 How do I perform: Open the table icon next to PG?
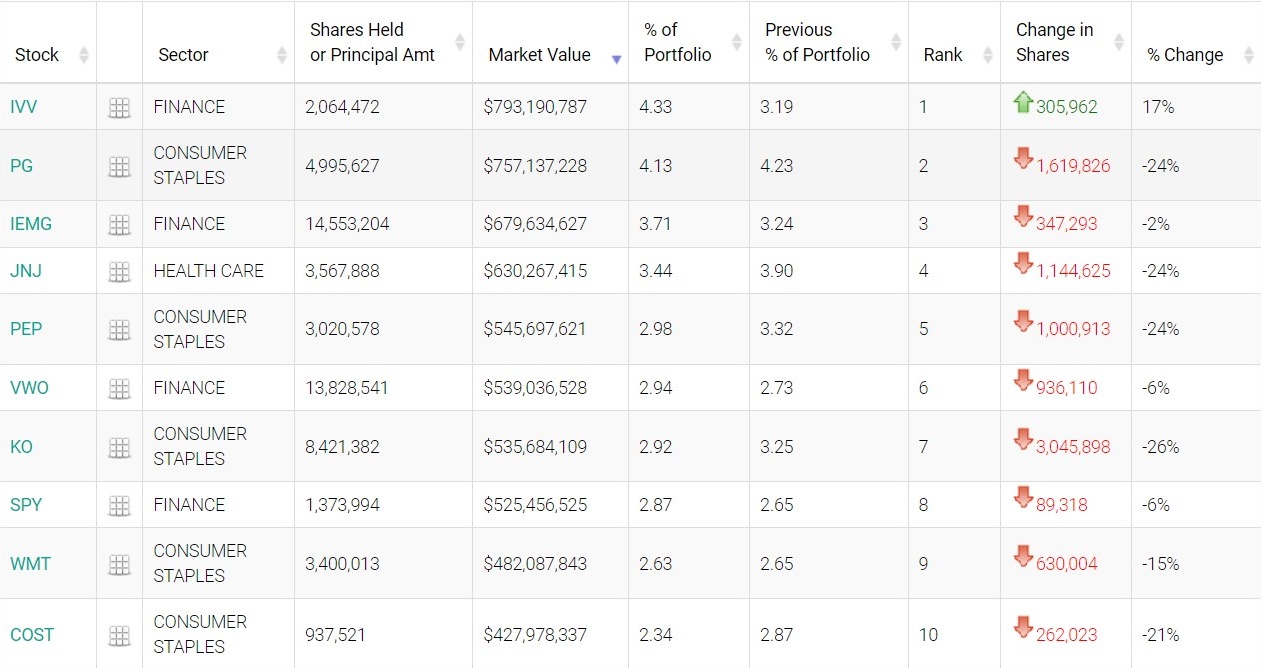coord(119,167)
